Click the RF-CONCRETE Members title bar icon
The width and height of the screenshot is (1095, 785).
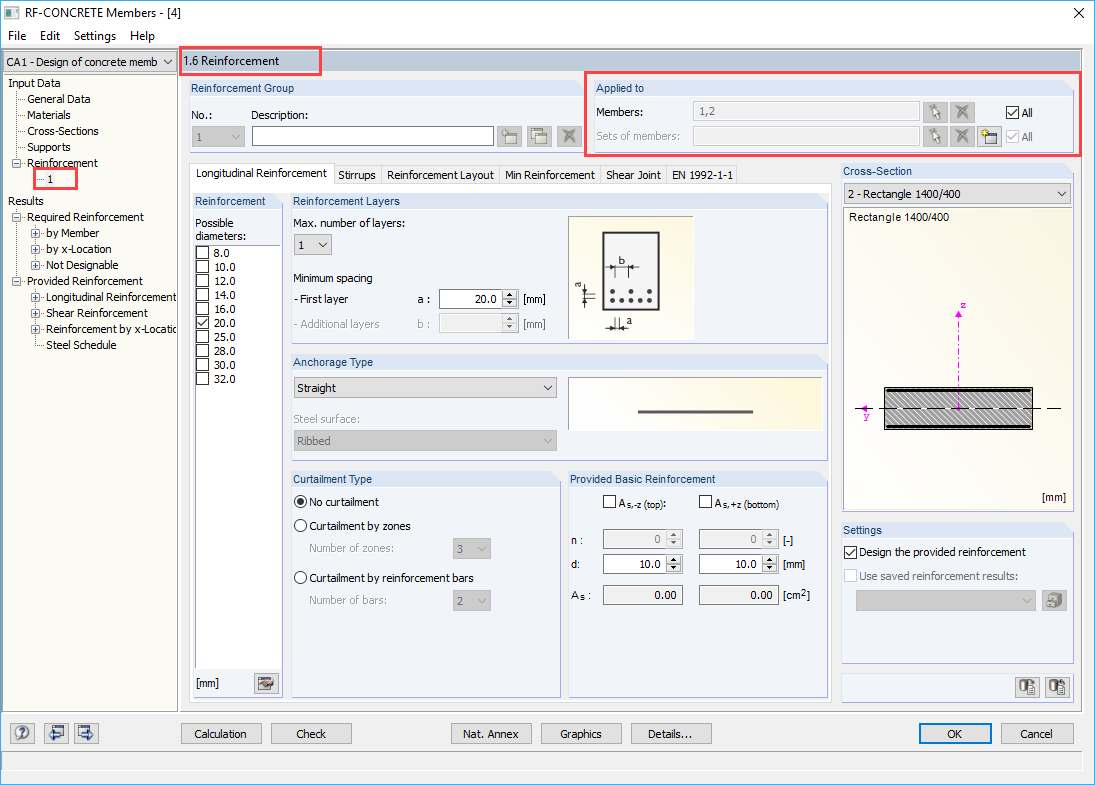tap(12, 13)
